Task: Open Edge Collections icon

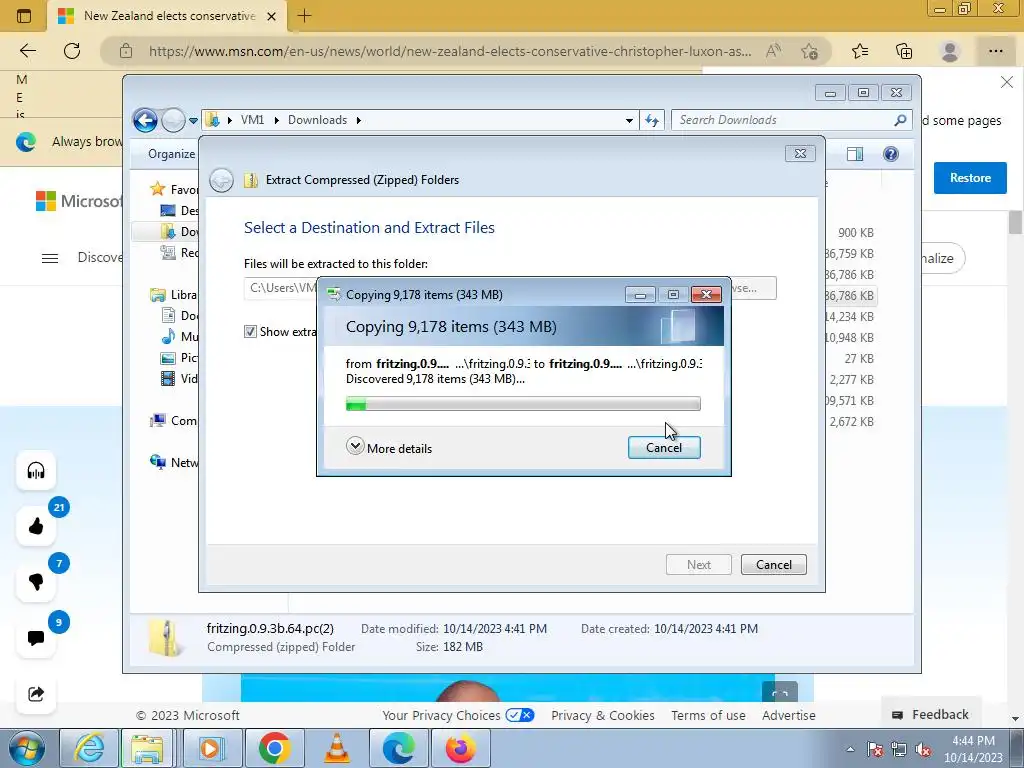Action: pos(904,51)
